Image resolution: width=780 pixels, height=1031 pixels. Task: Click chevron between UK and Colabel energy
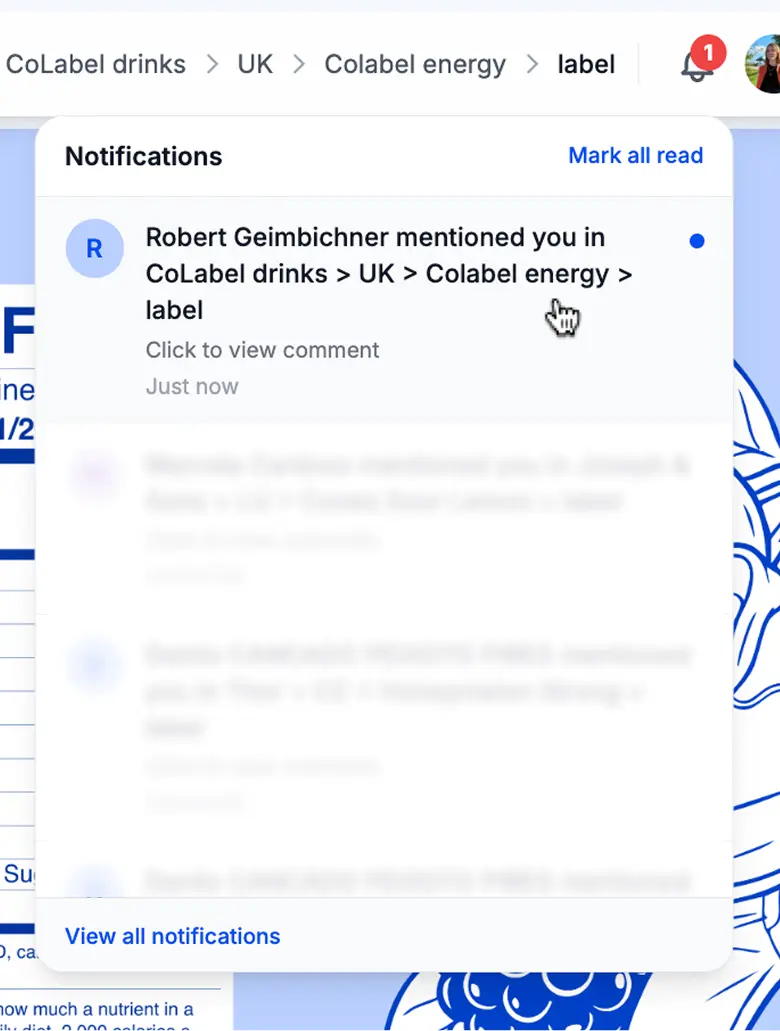coord(299,65)
